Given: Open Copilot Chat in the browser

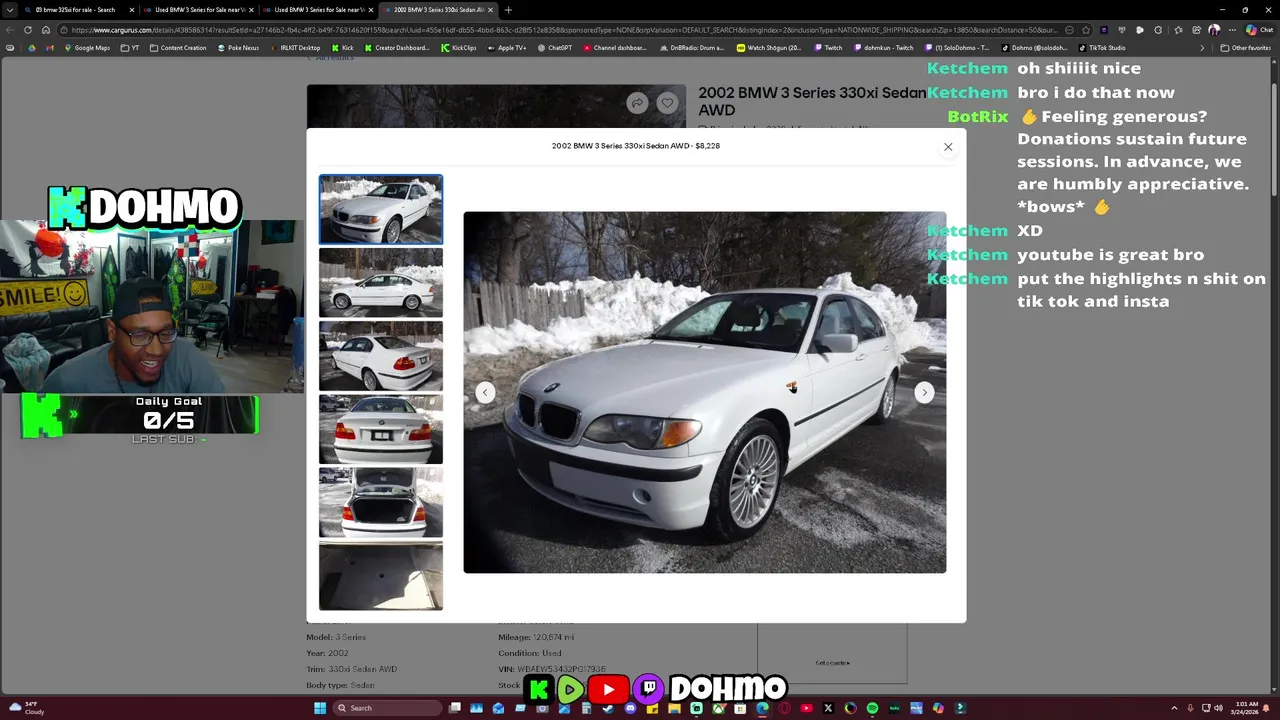Looking at the screenshot, I should [x=1259, y=30].
